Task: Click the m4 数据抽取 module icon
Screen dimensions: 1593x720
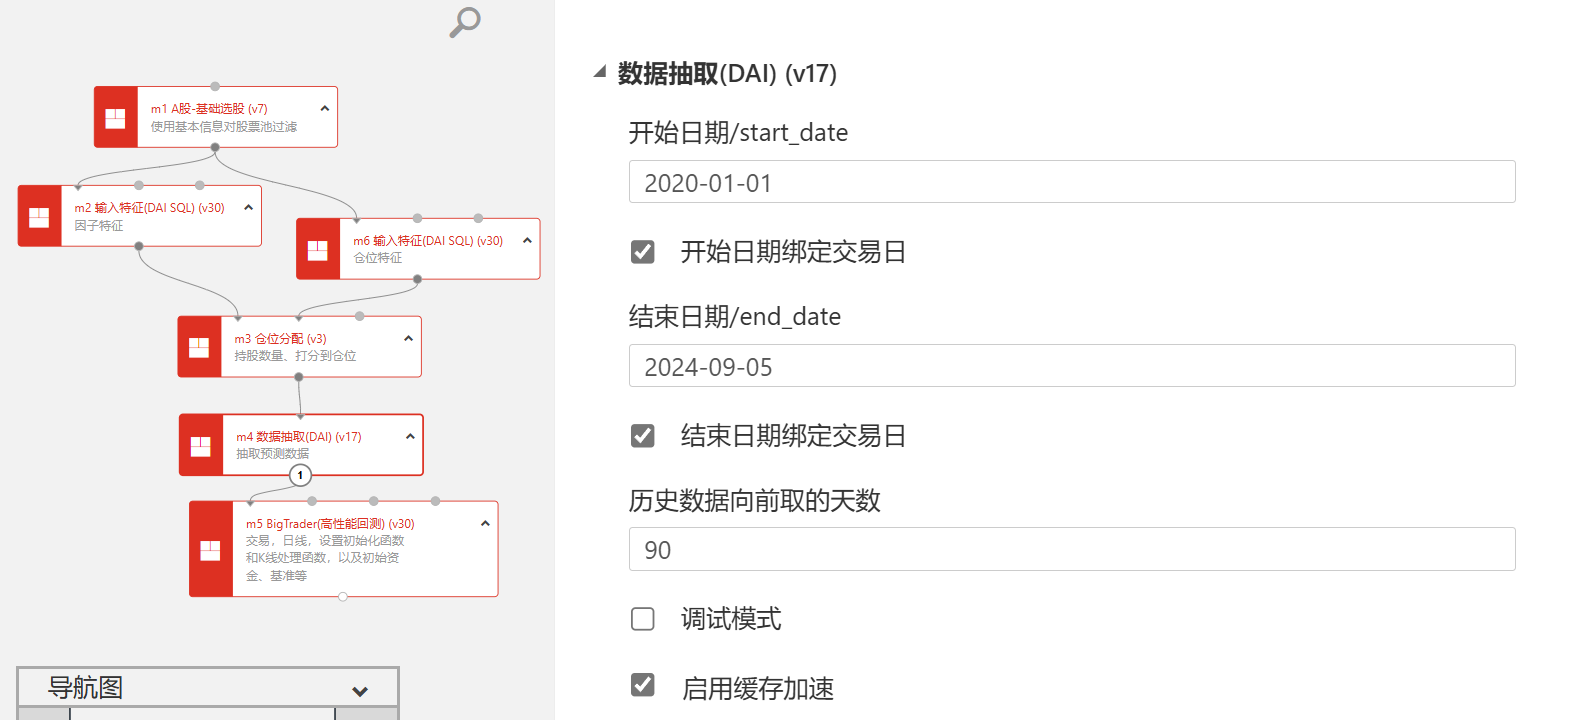Action: pos(201,446)
